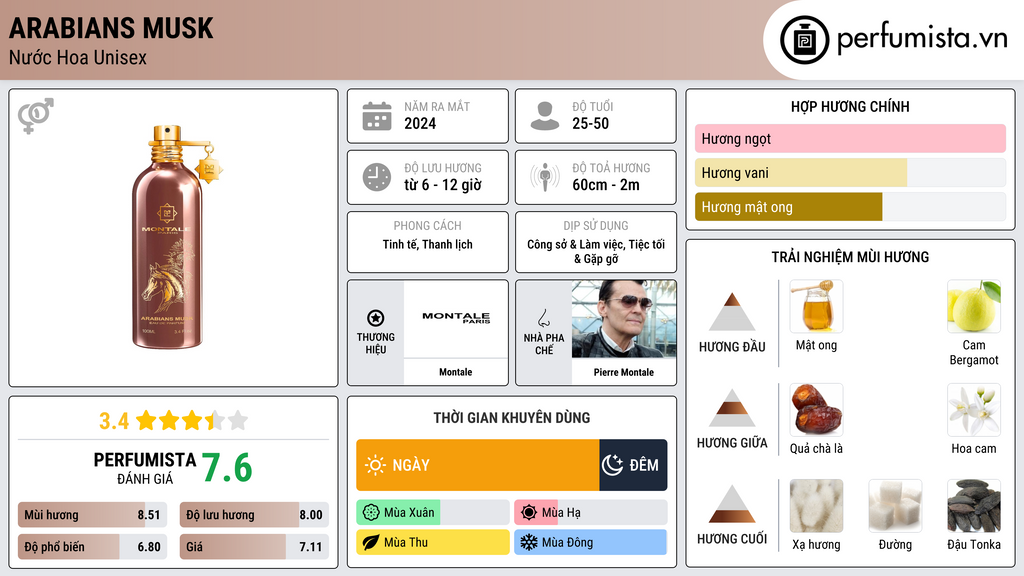Screen dimensions: 1024x576
Task: Click the person icon beside Độ Tuổi
Action: pyautogui.click(x=544, y=116)
